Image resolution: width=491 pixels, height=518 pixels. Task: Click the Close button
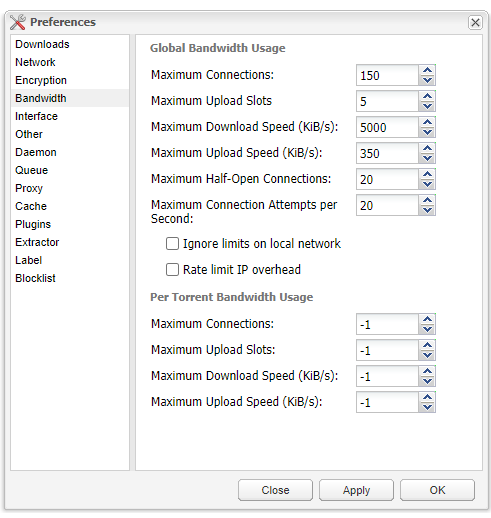click(x=275, y=490)
